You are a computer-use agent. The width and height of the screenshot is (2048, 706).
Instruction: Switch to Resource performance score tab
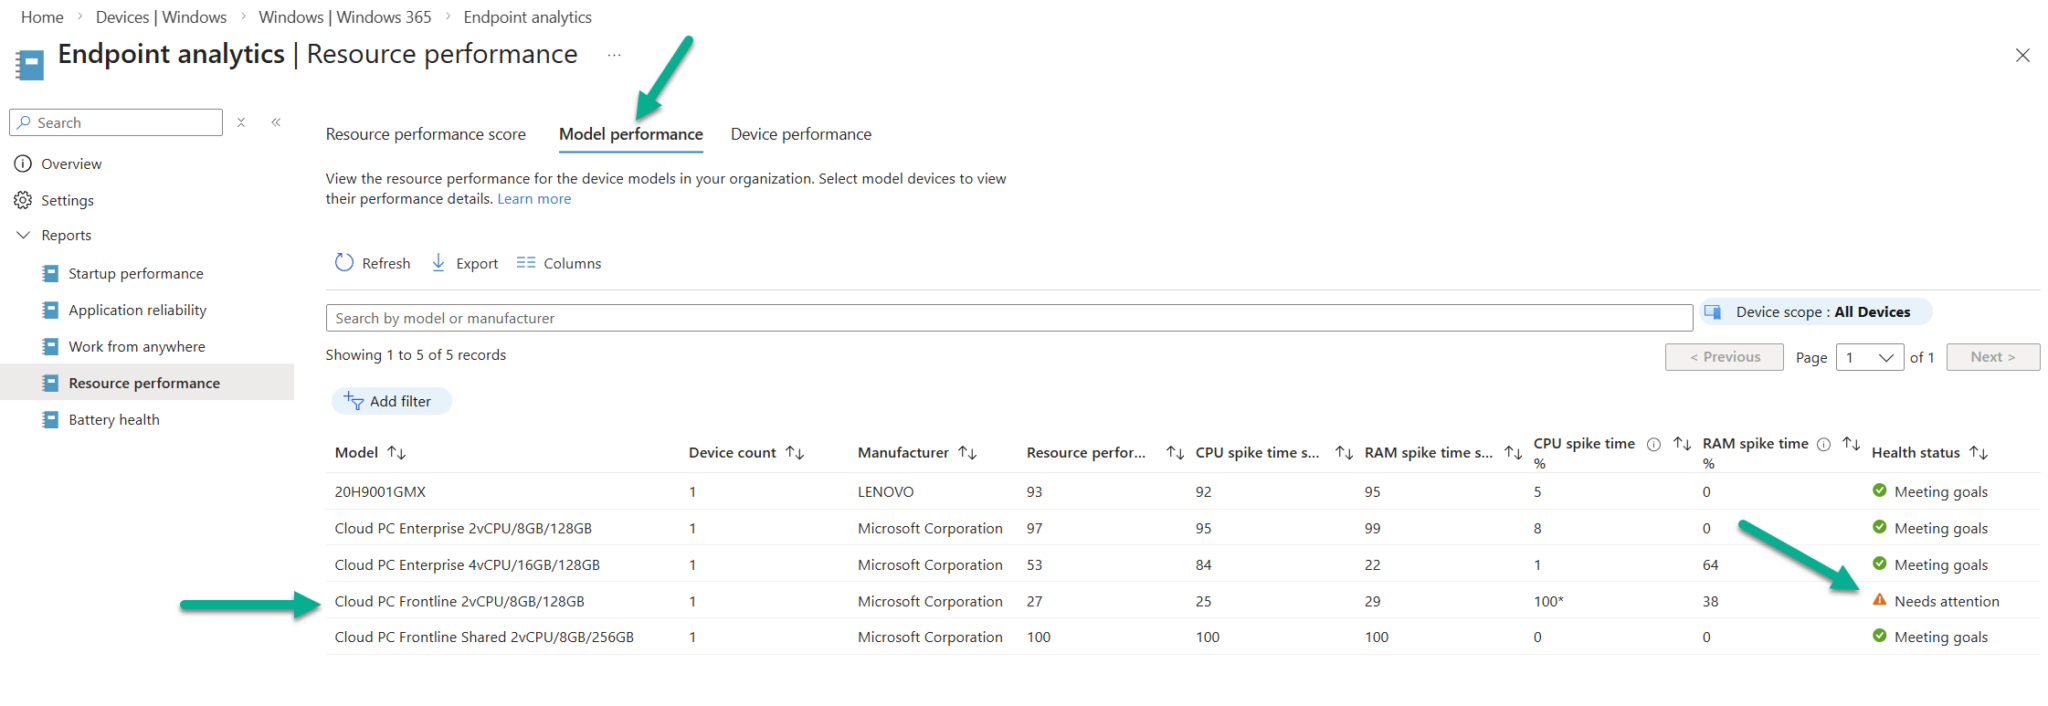(425, 134)
